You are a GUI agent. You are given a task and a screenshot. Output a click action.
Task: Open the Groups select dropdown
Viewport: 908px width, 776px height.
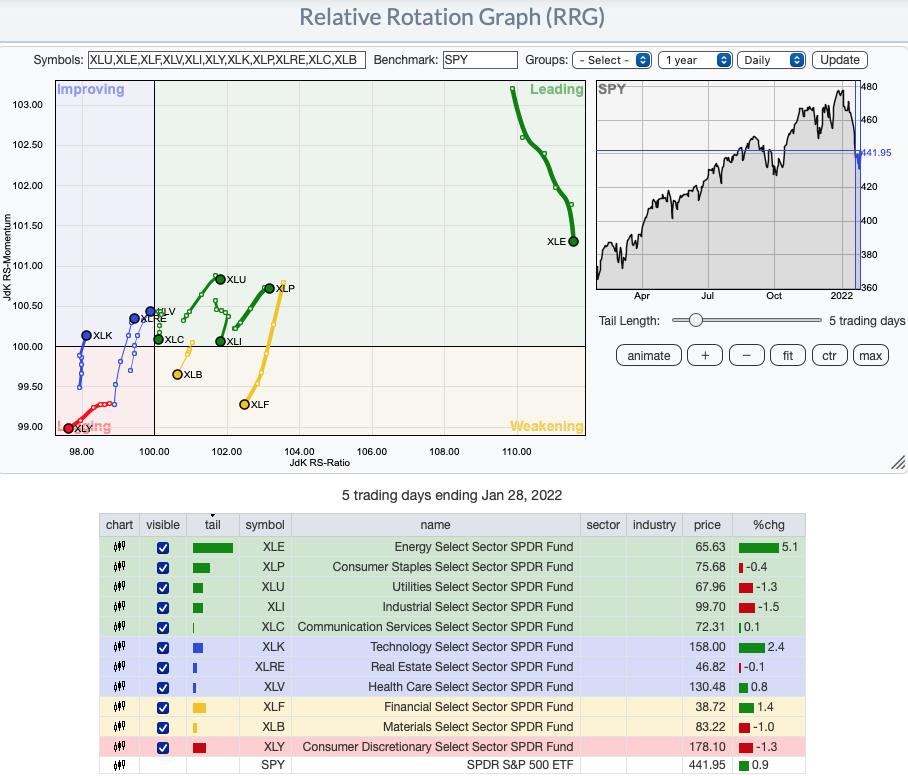click(612, 60)
